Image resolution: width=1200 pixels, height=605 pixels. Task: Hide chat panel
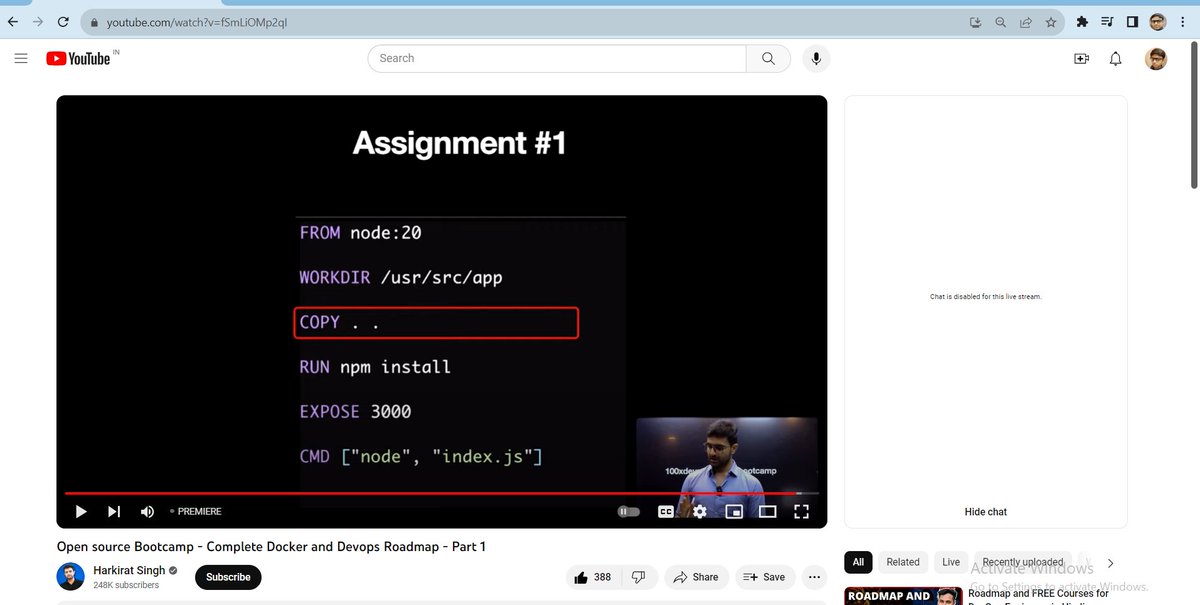click(985, 512)
